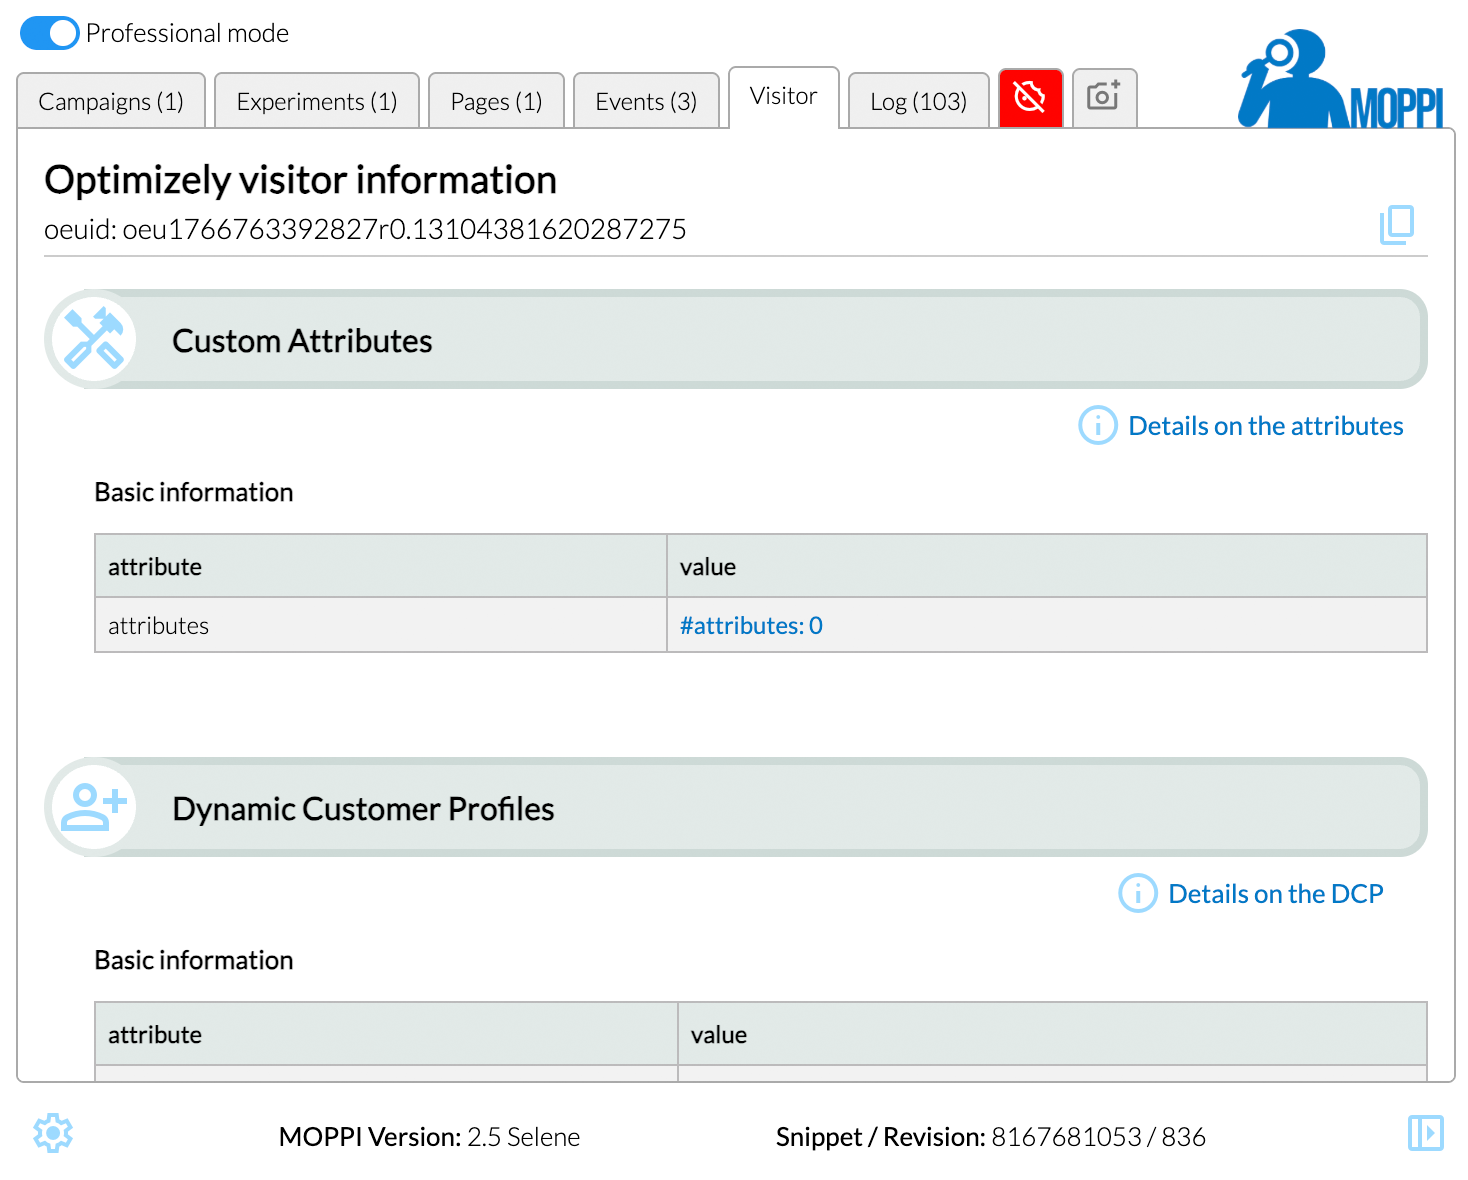This screenshot has height=1180, width=1468.
Task: Click the camera snapshot icon
Action: point(1104,98)
